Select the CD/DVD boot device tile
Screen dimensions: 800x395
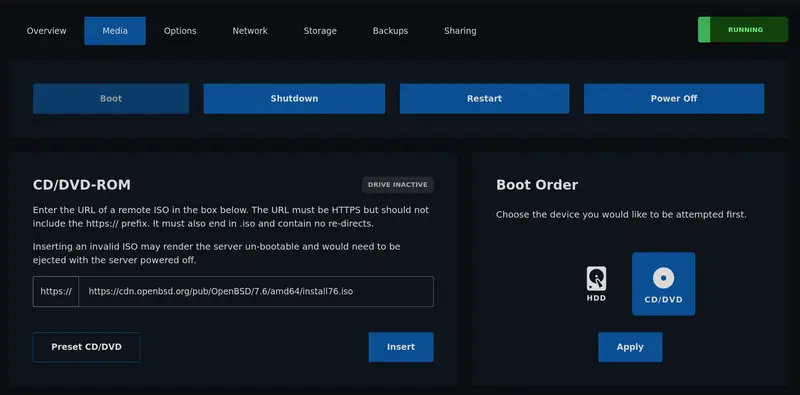(x=663, y=284)
